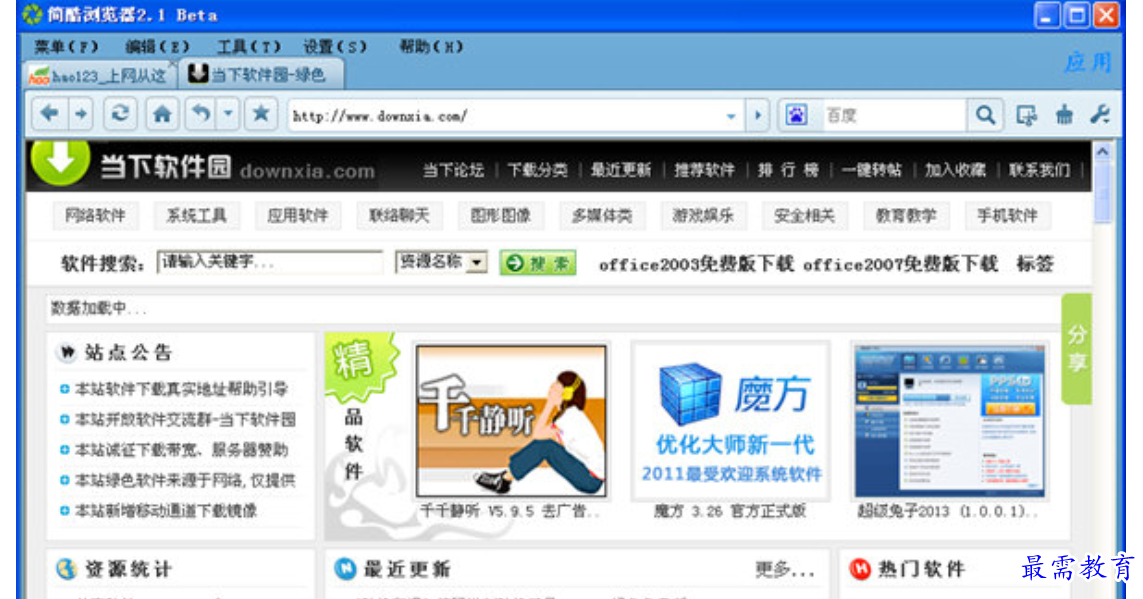Open the address bar URL dropdown
The width and height of the screenshot is (1143, 599).
click(x=730, y=117)
